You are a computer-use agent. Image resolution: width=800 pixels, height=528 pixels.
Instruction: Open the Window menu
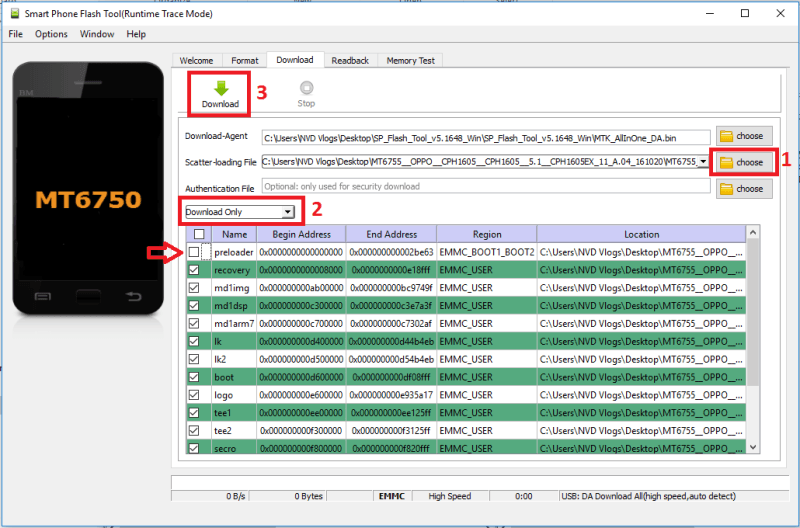click(x=97, y=34)
